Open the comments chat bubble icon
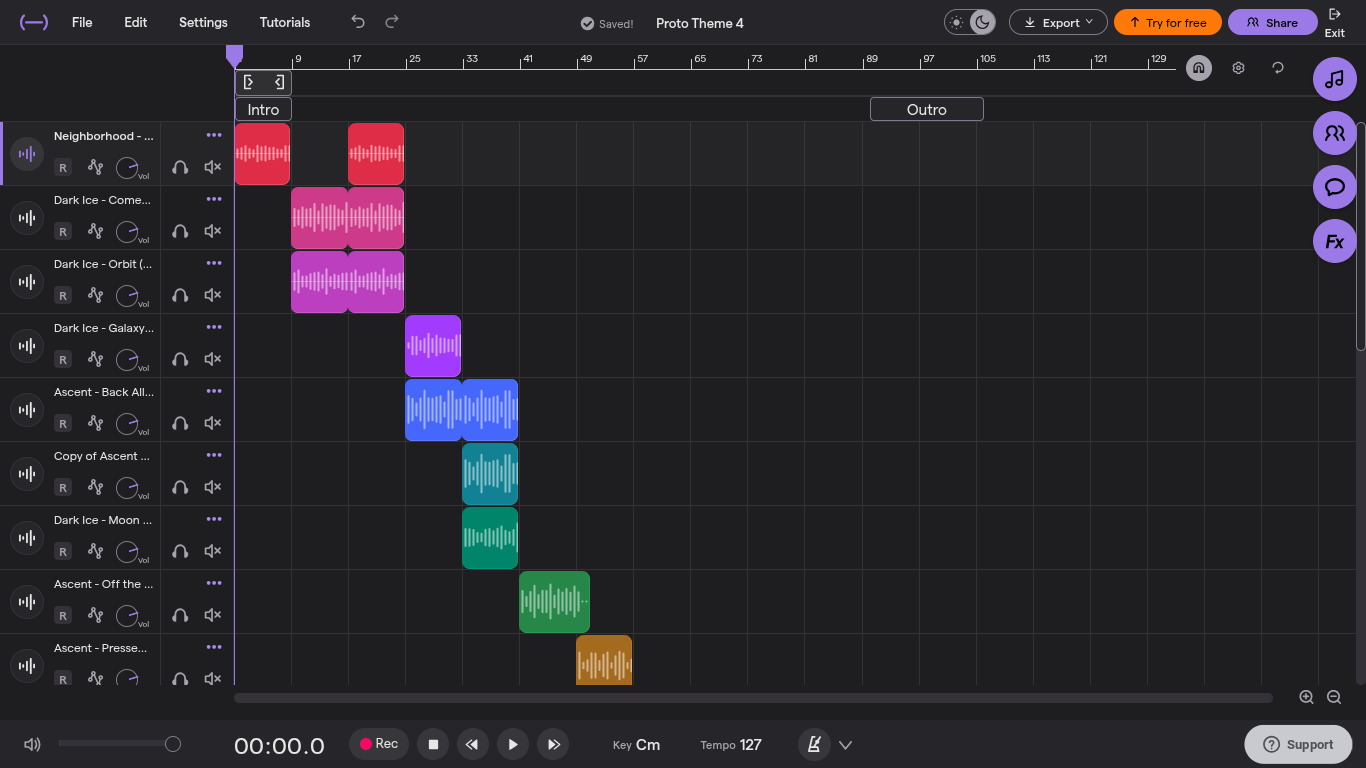Viewport: 1366px width, 768px height. [x=1334, y=187]
